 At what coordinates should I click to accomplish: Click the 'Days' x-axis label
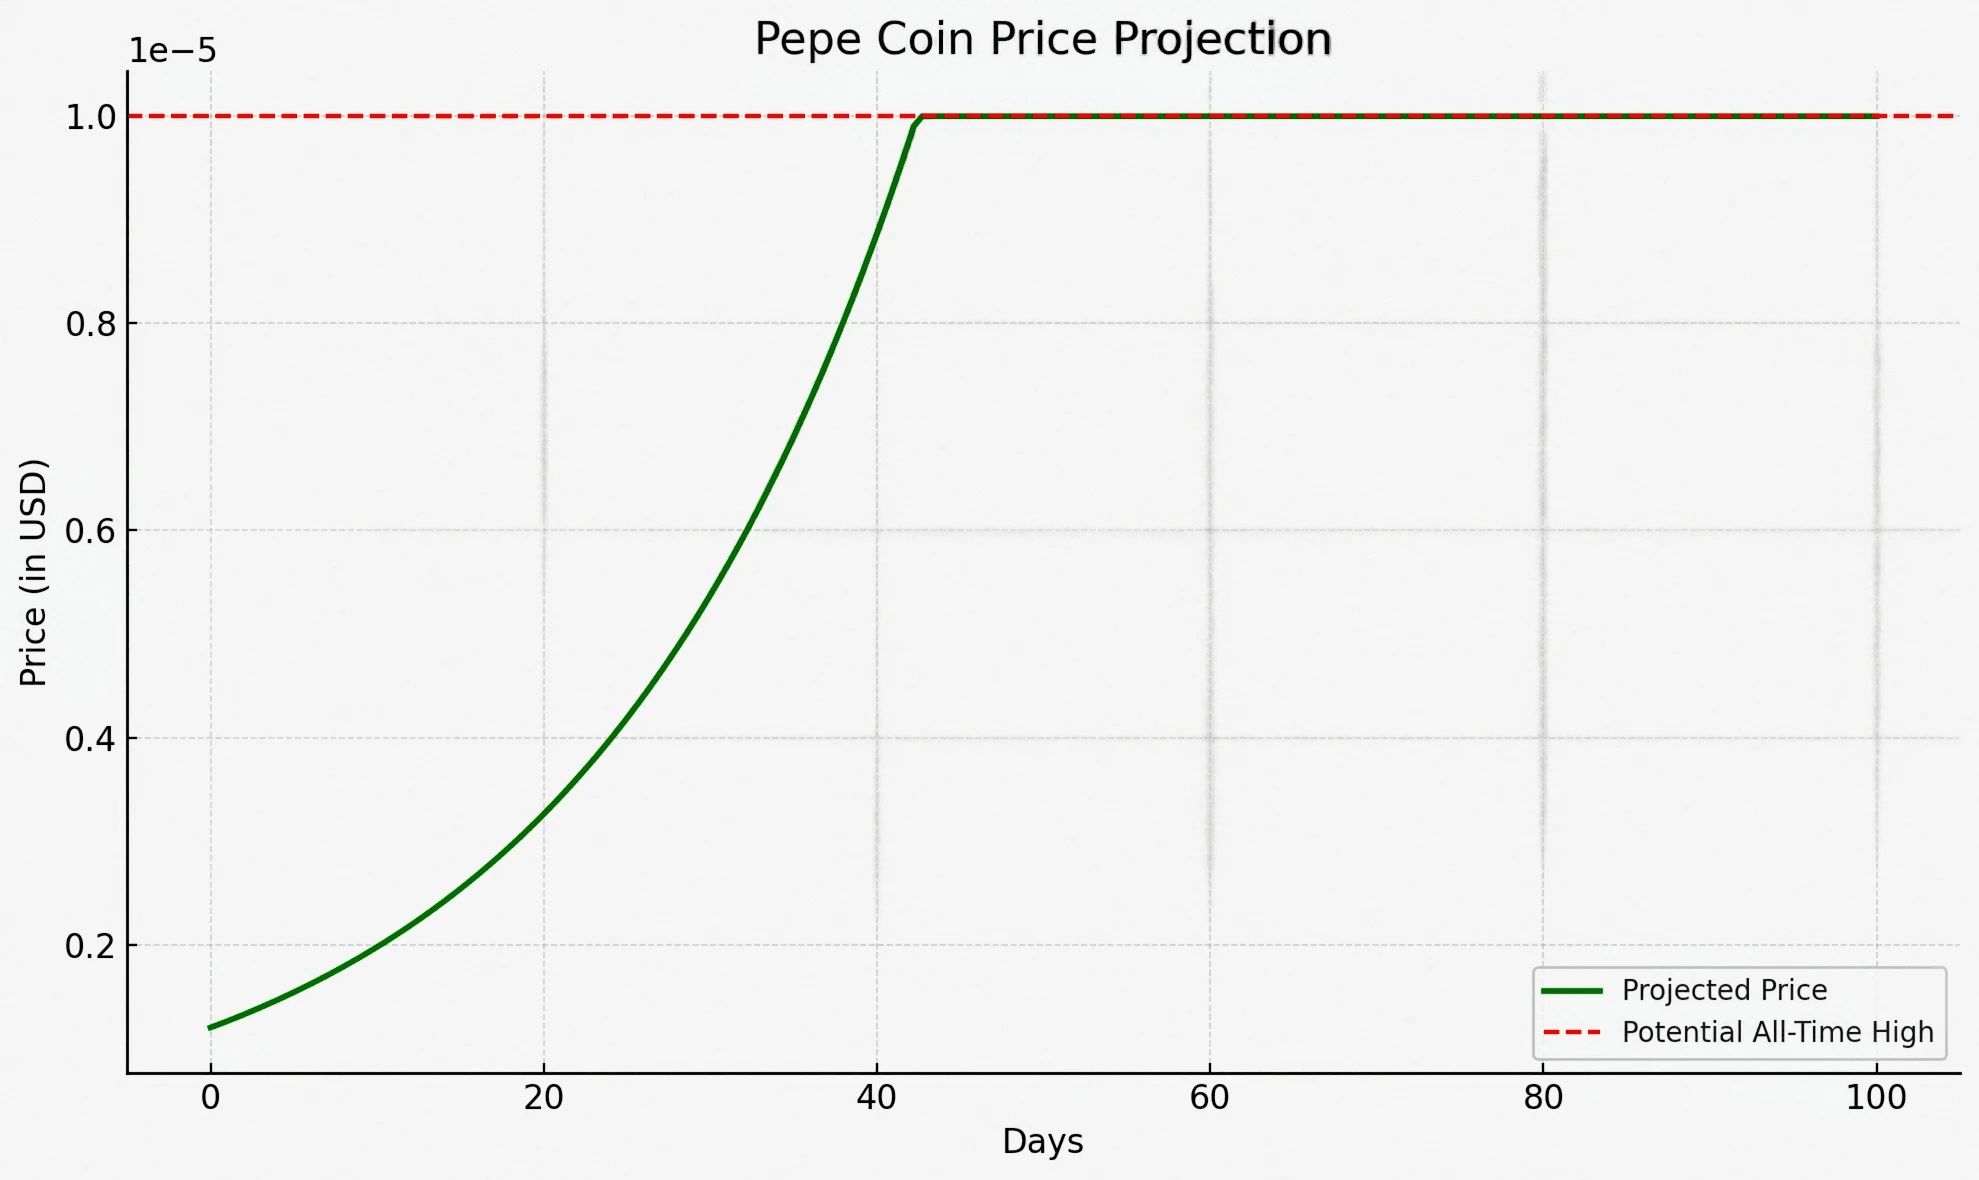(1042, 1141)
